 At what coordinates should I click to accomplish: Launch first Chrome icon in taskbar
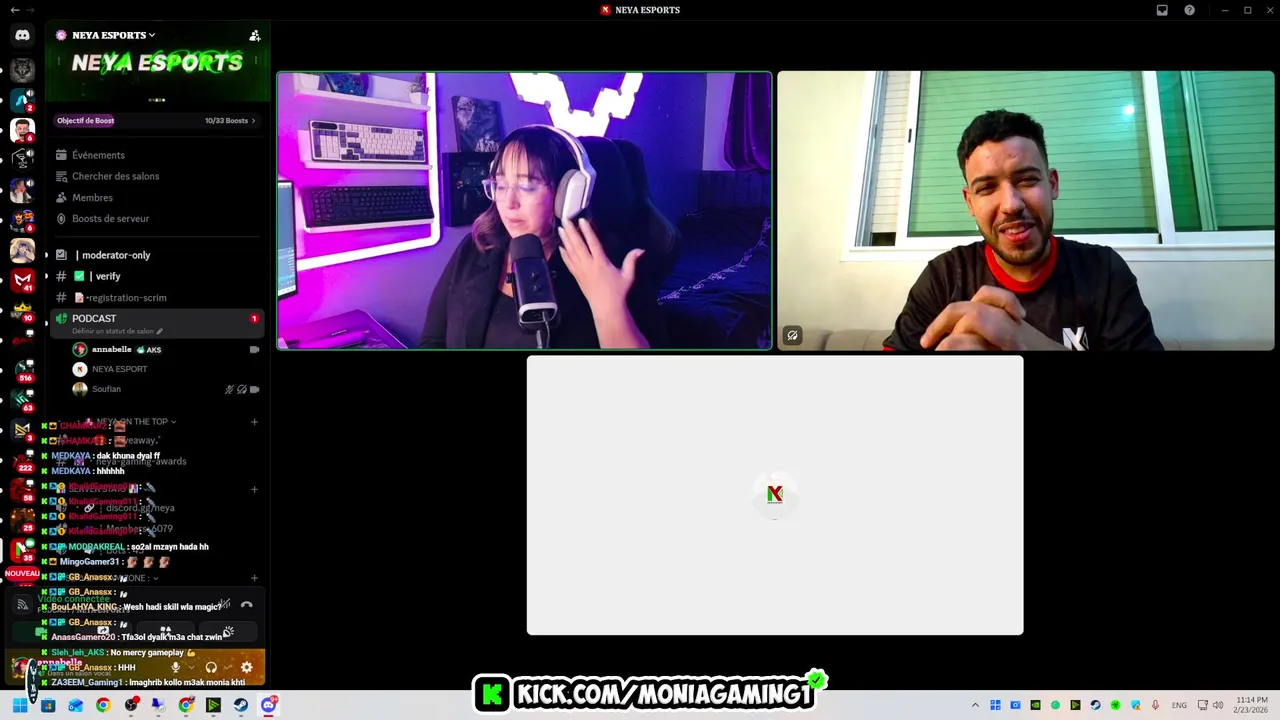pyautogui.click(x=103, y=705)
